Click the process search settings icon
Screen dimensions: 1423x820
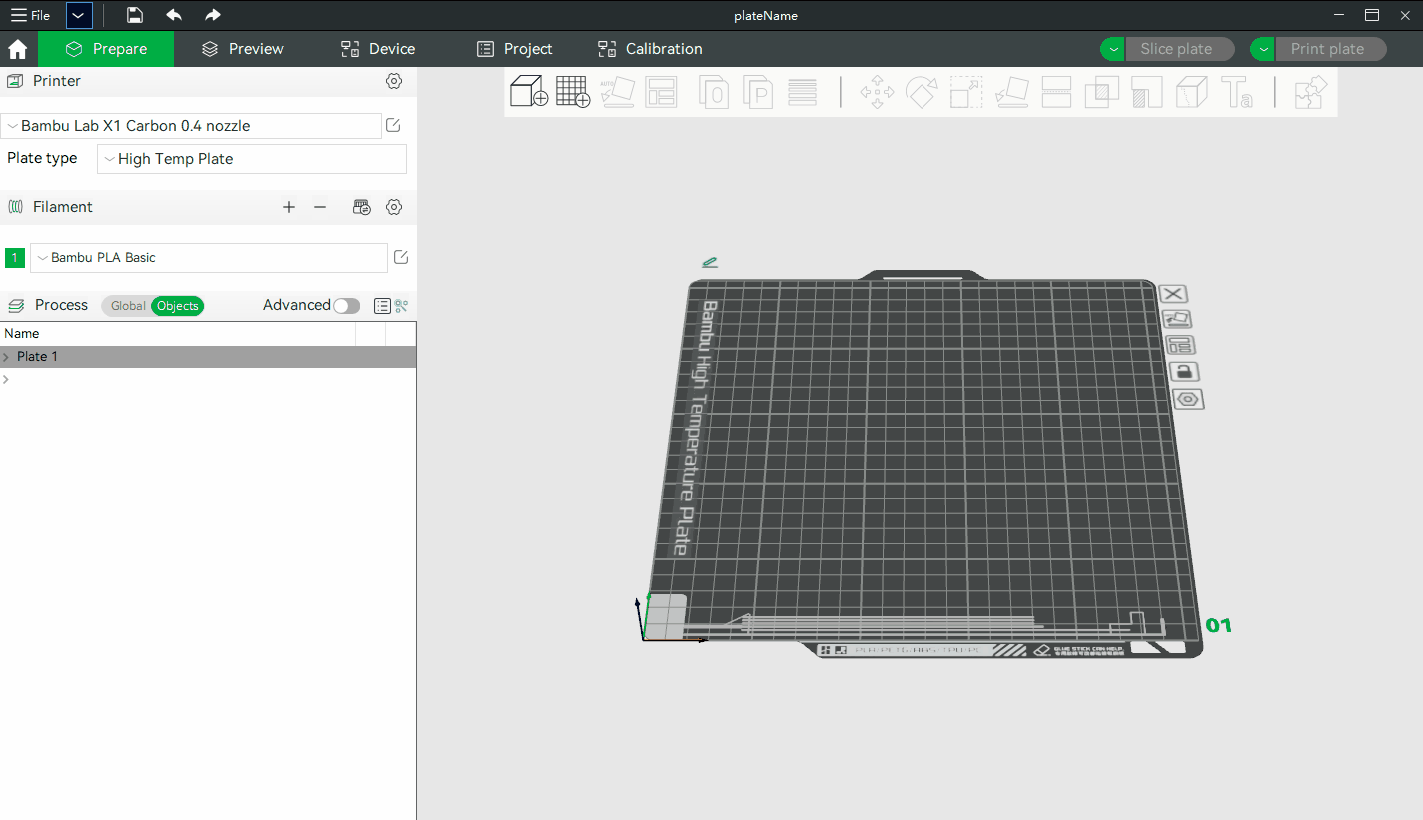point(402,306)
